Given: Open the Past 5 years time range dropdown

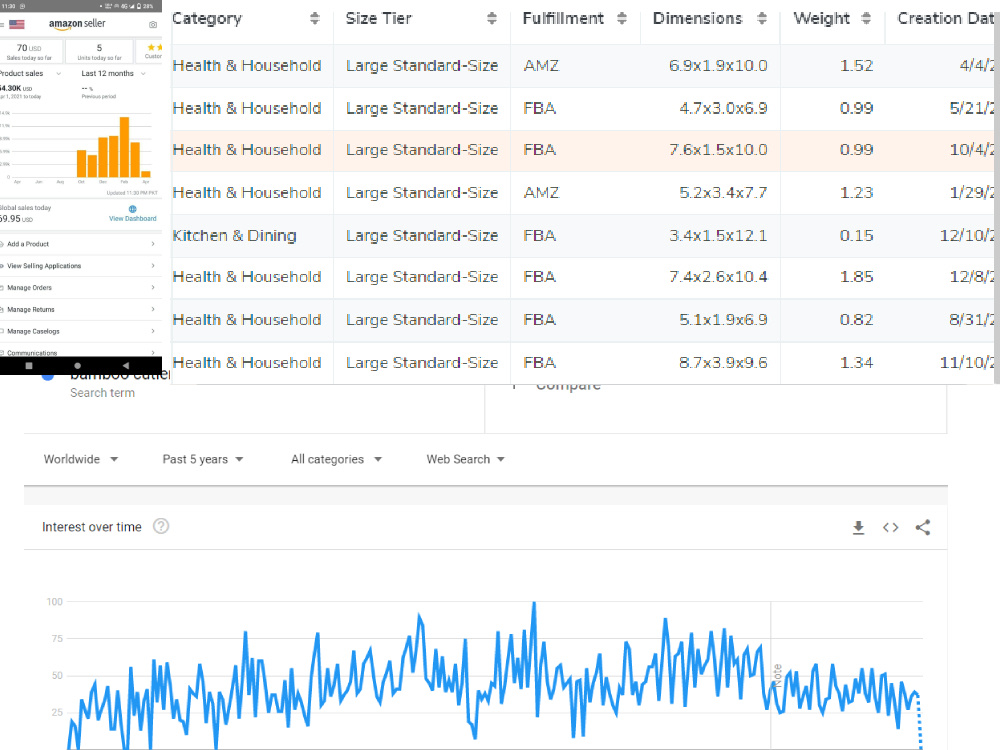Looking at the screenshot, I should click(x=203, y=459).
